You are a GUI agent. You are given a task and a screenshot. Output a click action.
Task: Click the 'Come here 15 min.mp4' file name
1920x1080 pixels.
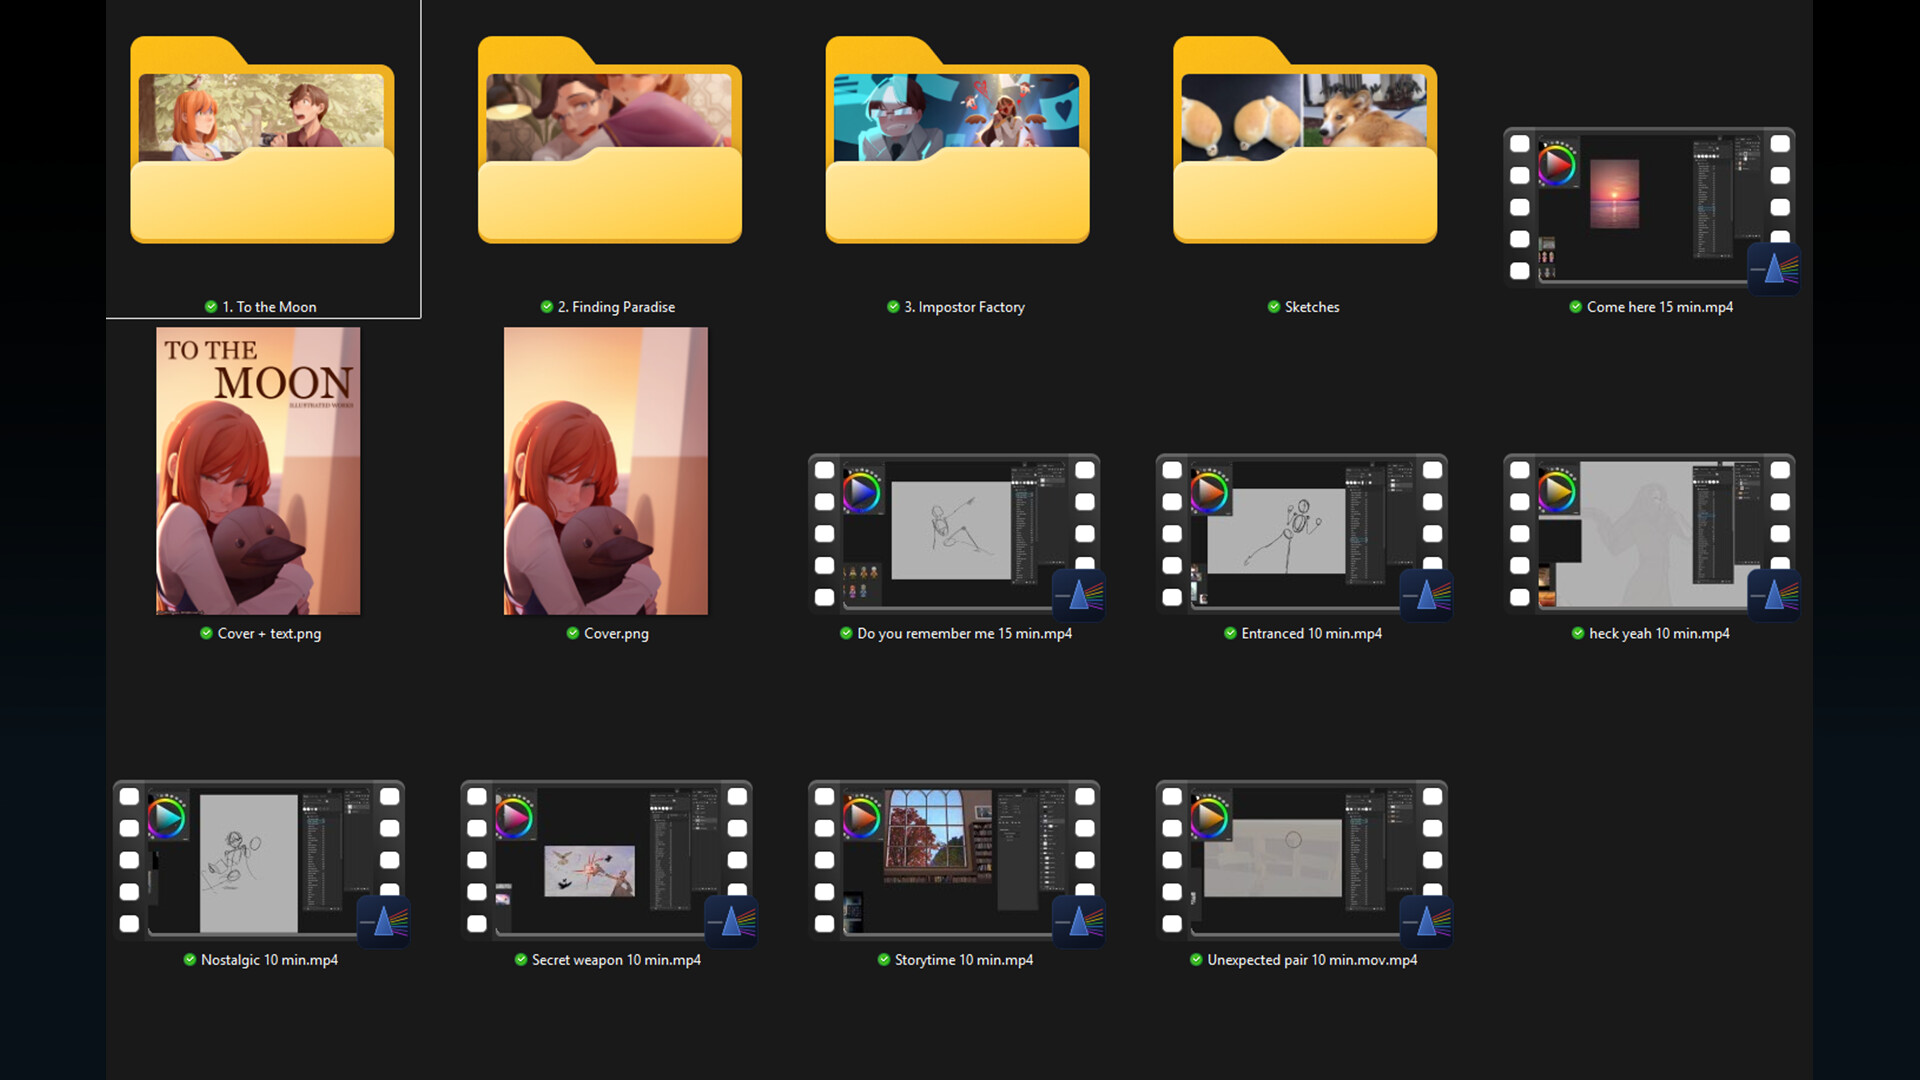1660,307
